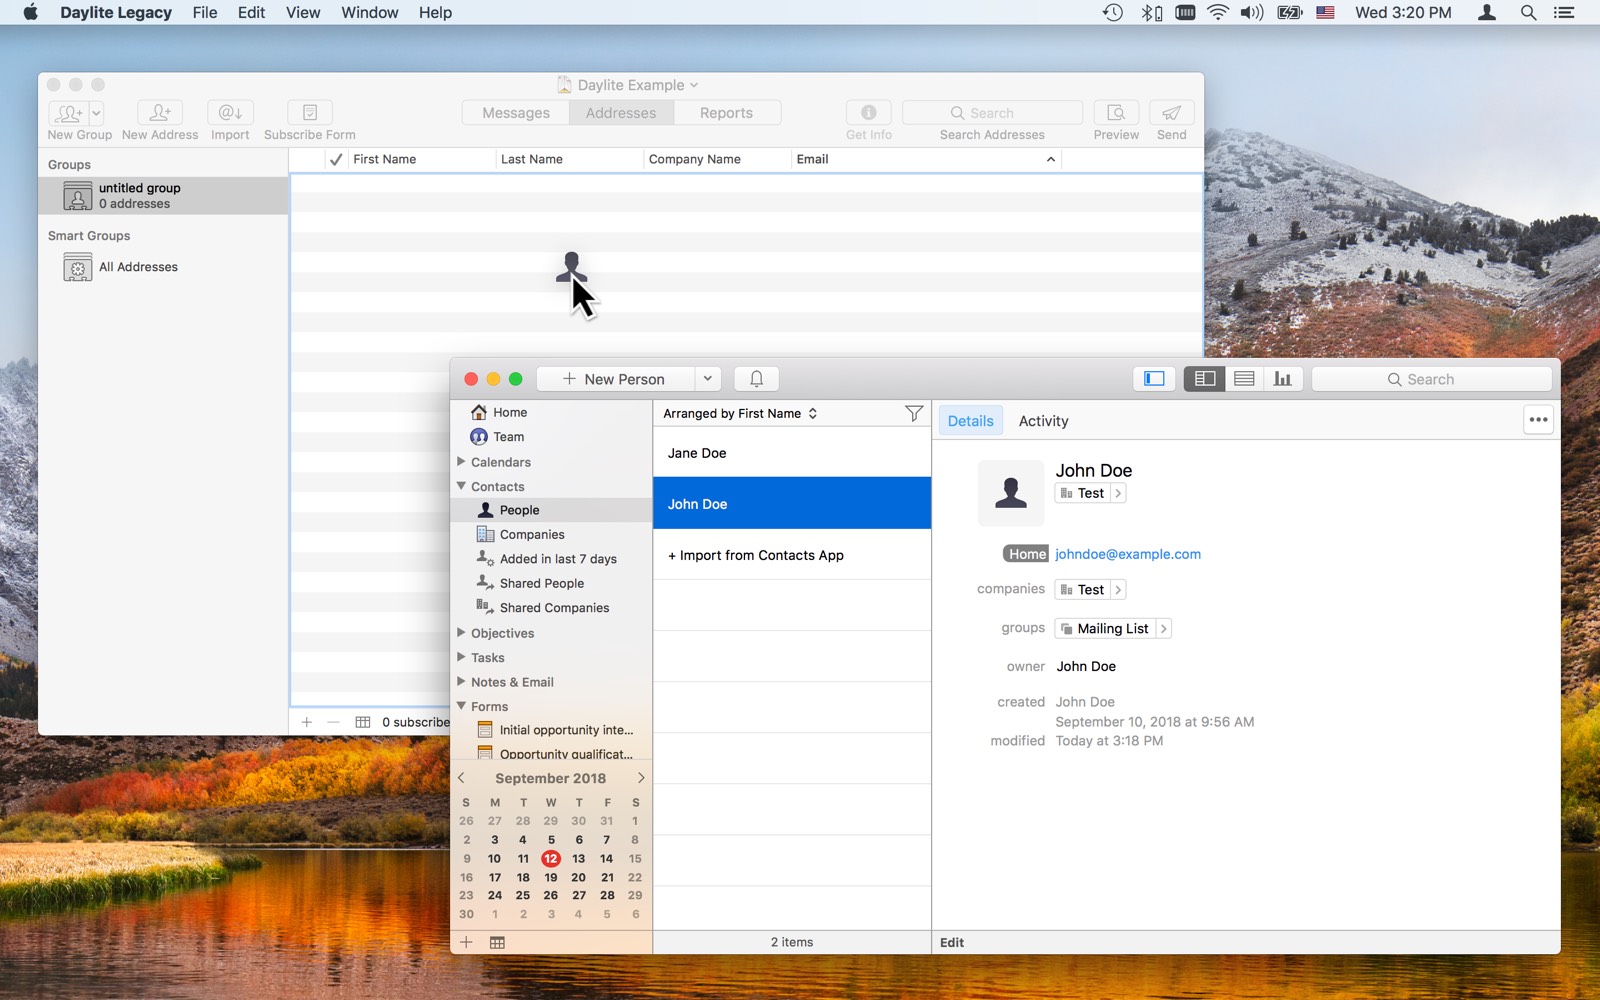Expand Objectives section
Screen dimensions: 1600x1000
point(462,633)
